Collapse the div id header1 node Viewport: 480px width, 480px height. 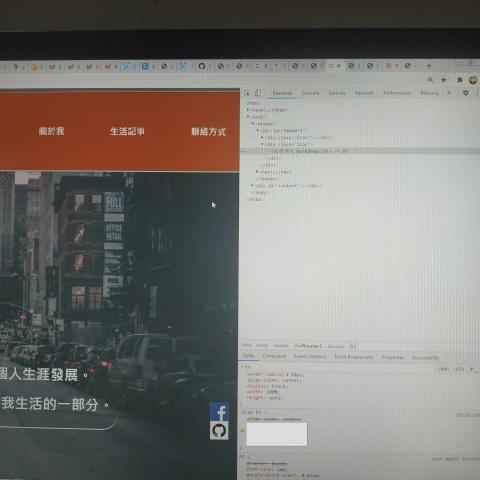258,130
